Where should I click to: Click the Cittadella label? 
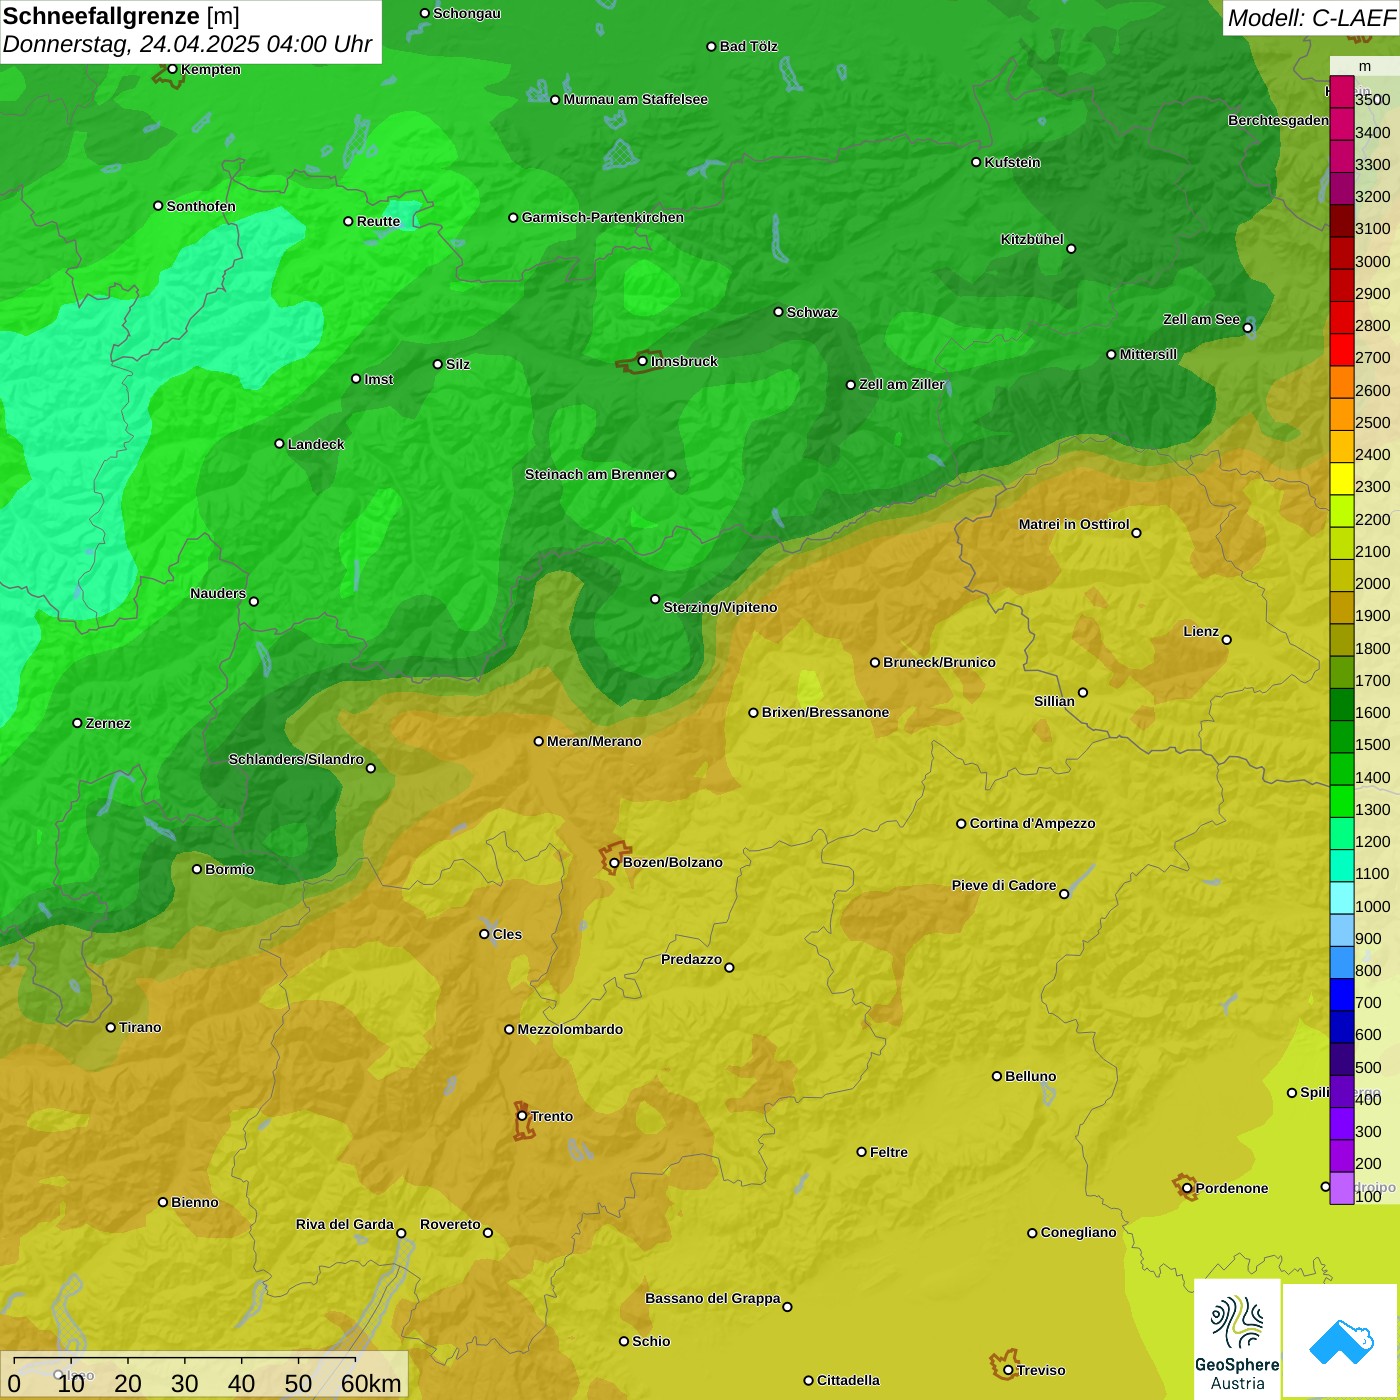(x=848, y=1381)
